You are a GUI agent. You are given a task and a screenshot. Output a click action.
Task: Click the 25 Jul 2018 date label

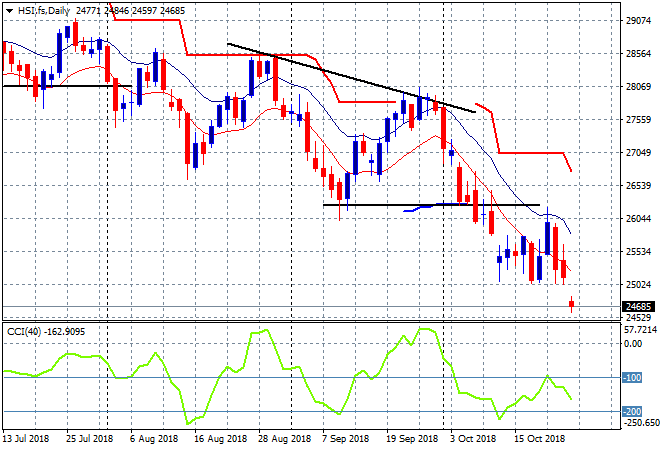[x=89, y=439]
